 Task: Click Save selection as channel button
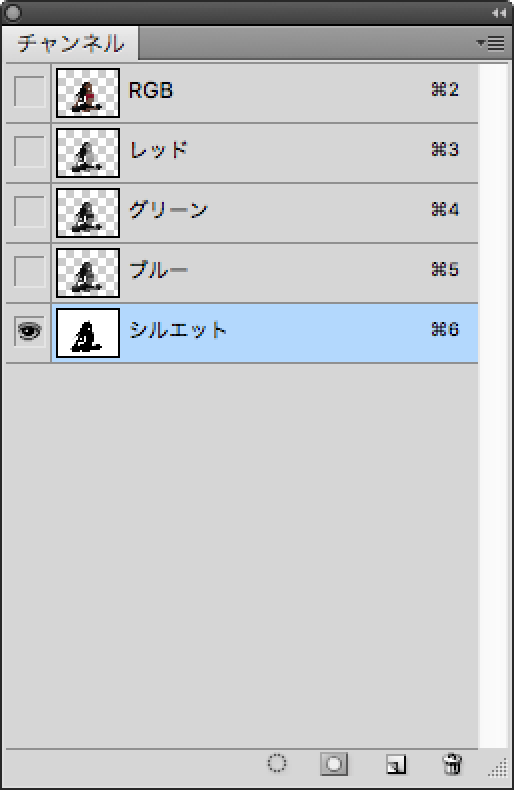tap(334, 764)
